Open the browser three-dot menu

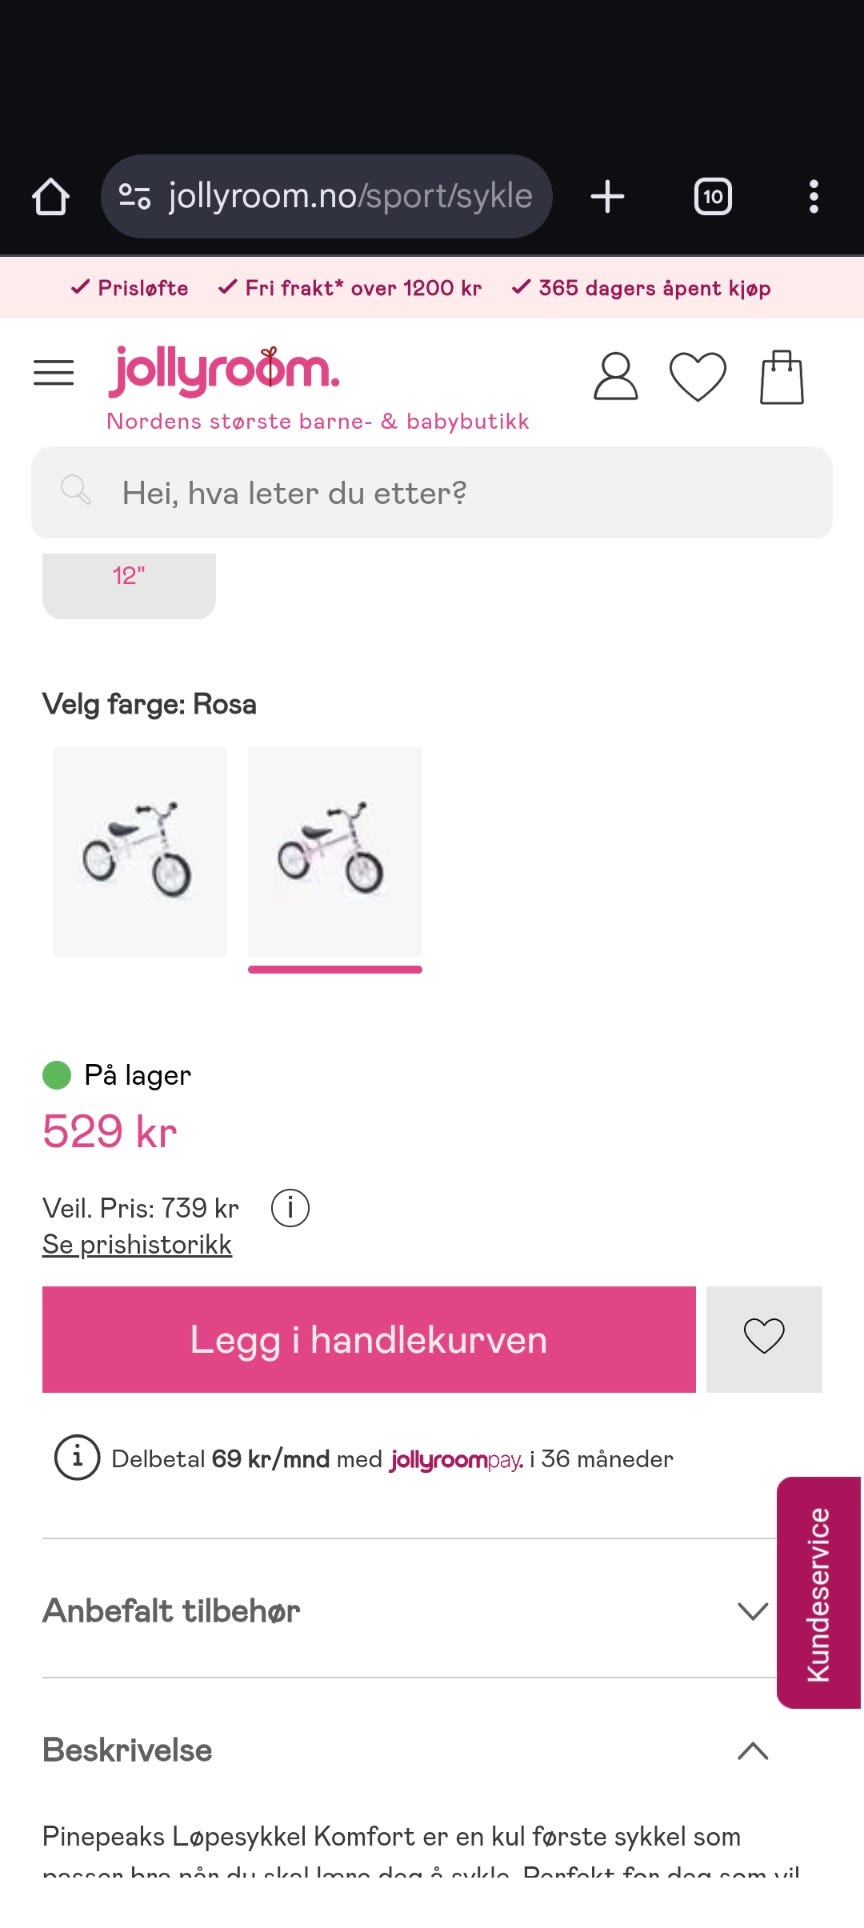coord(814,197)
